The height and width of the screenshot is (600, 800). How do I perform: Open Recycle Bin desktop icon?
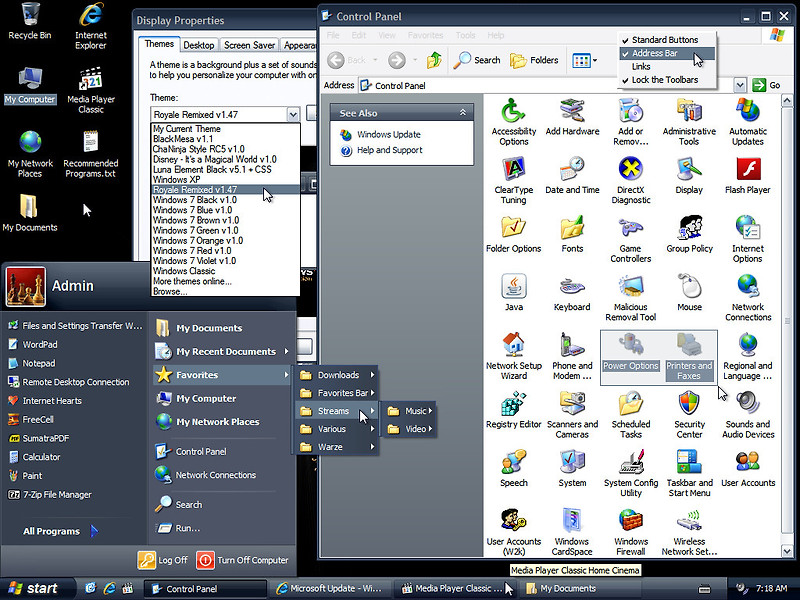click(30, 21)
